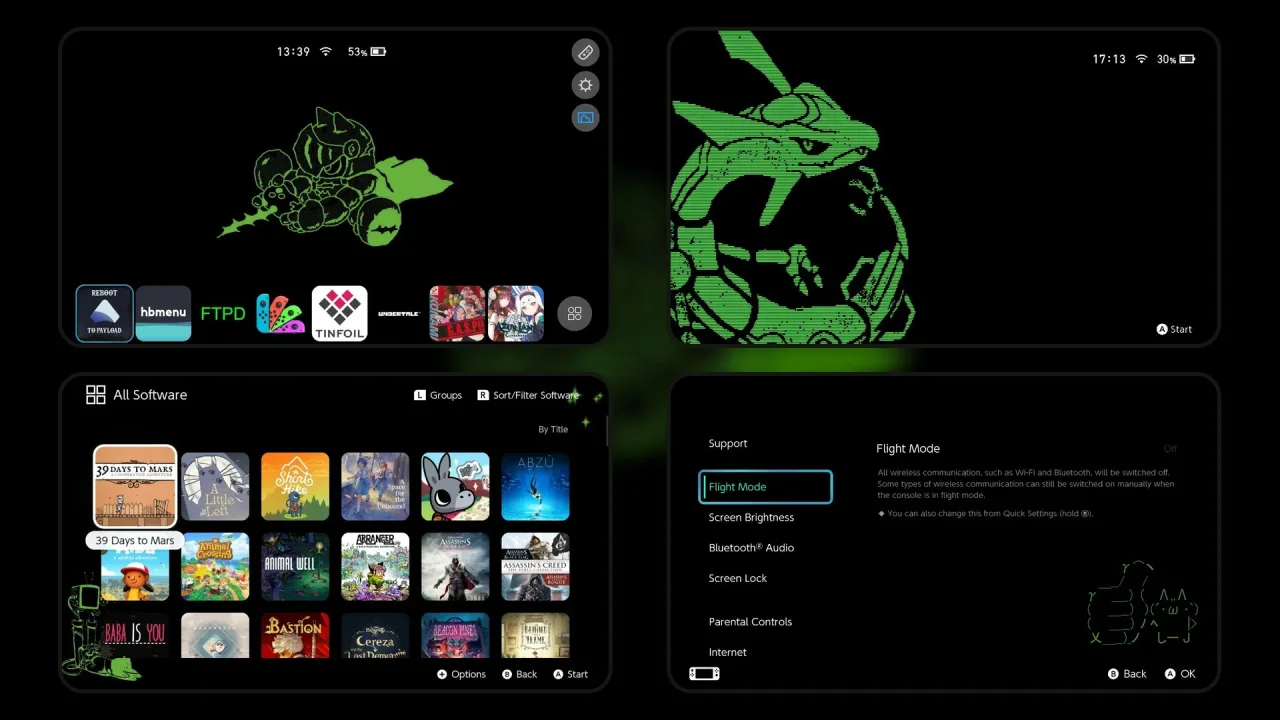Image resolution: width=1280 pixels, height=720 pixels.
Task: Open the gear settings button on home
Action: (586, 85)
